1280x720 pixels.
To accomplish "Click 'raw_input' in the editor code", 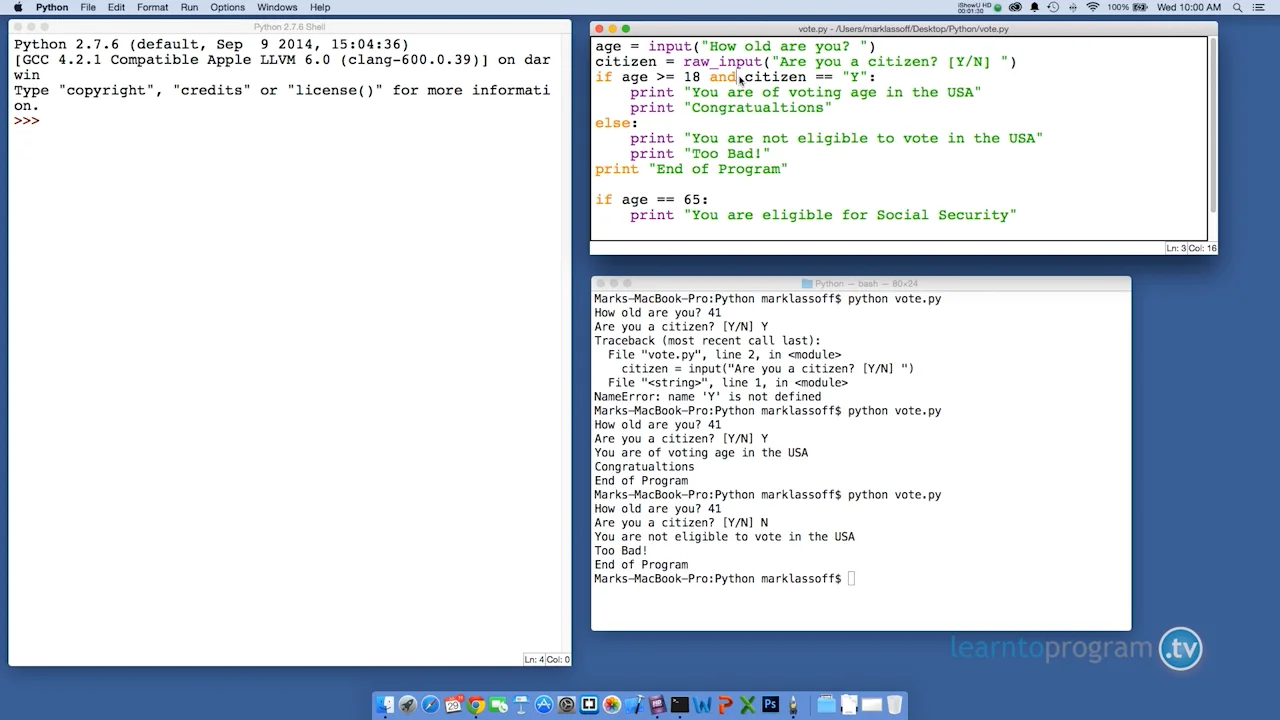I will (x=723, y=62).
